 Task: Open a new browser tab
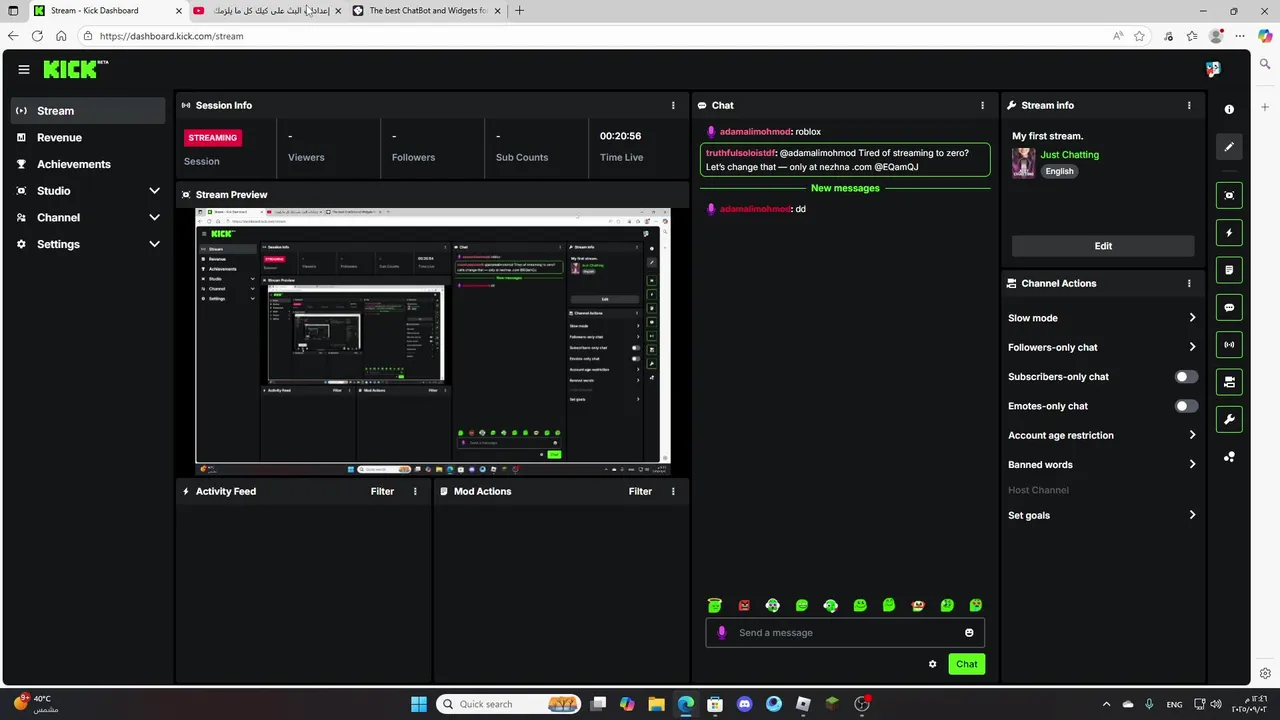[x=519, y=11]
